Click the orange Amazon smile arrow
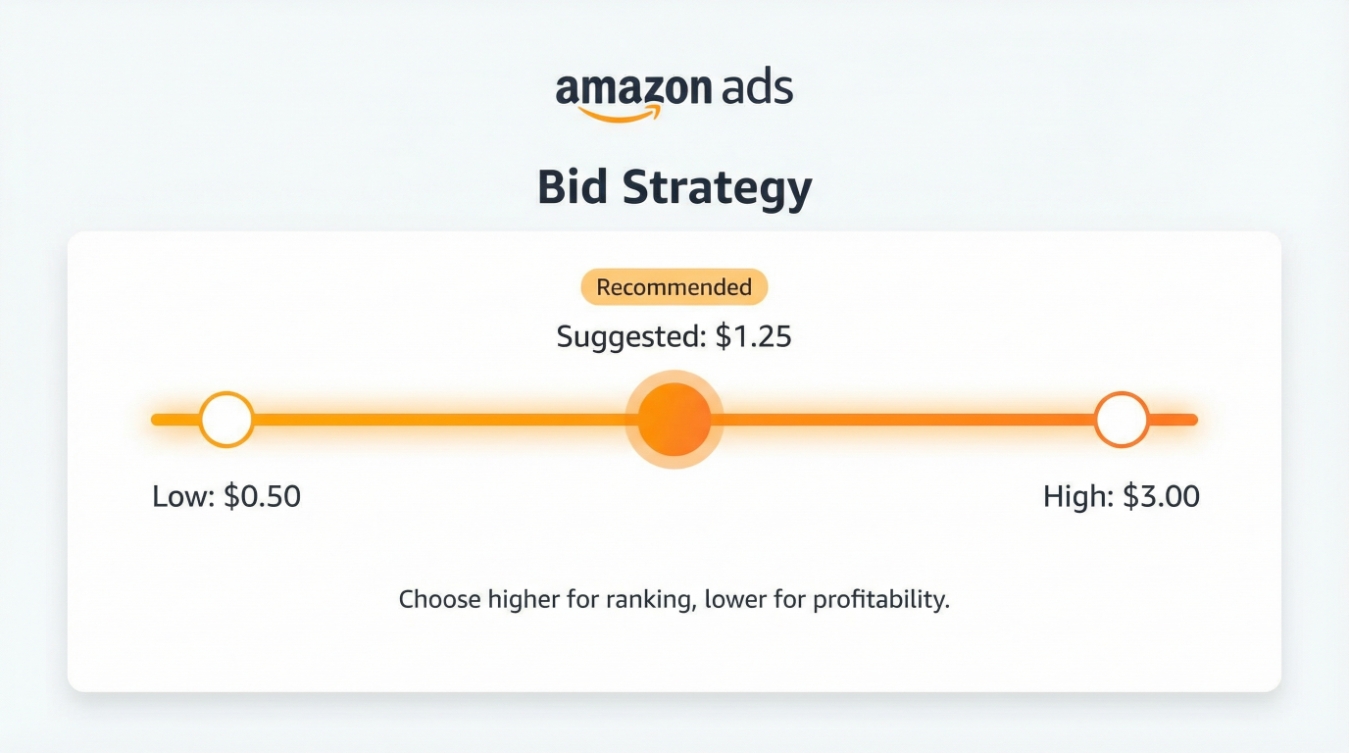The image size is (1349, 753). (619, 115)
